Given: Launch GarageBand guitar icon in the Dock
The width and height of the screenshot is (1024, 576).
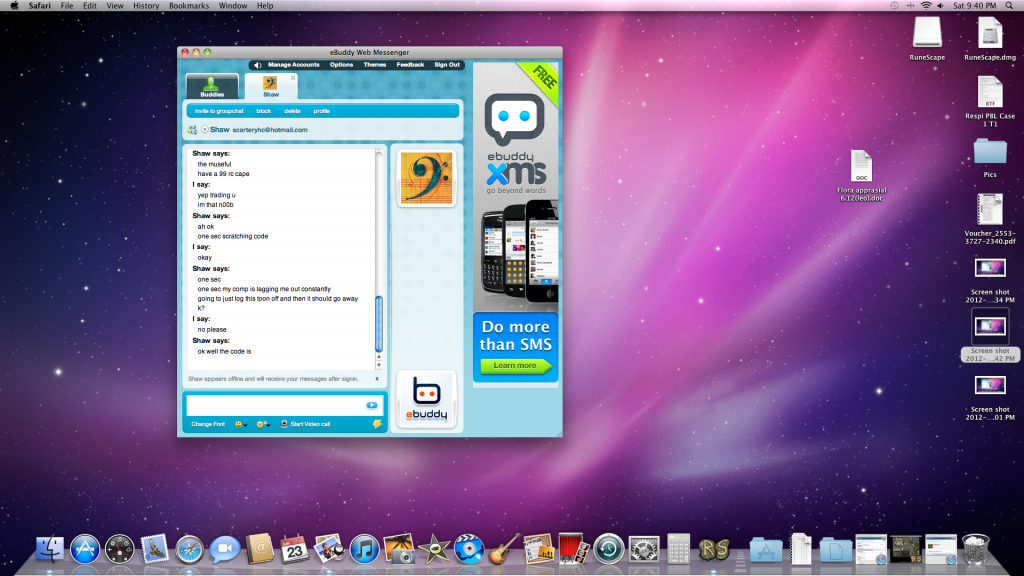Looking at the screenshot, I should 504,549.
